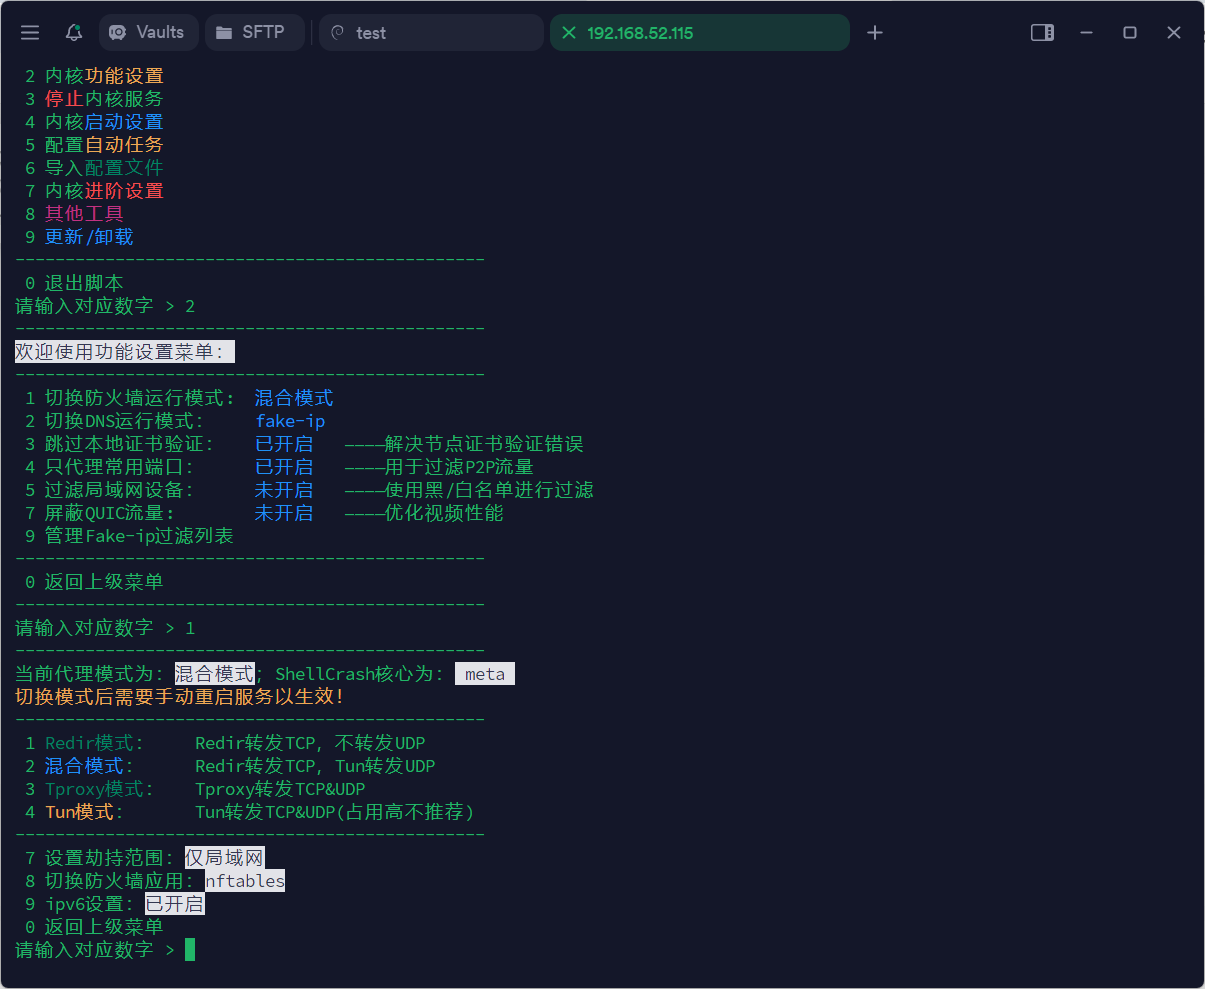Click the 仅局域网 hijack range text
The height and width of the screenshot is (989, 1205).
click(x=226, y=857)
